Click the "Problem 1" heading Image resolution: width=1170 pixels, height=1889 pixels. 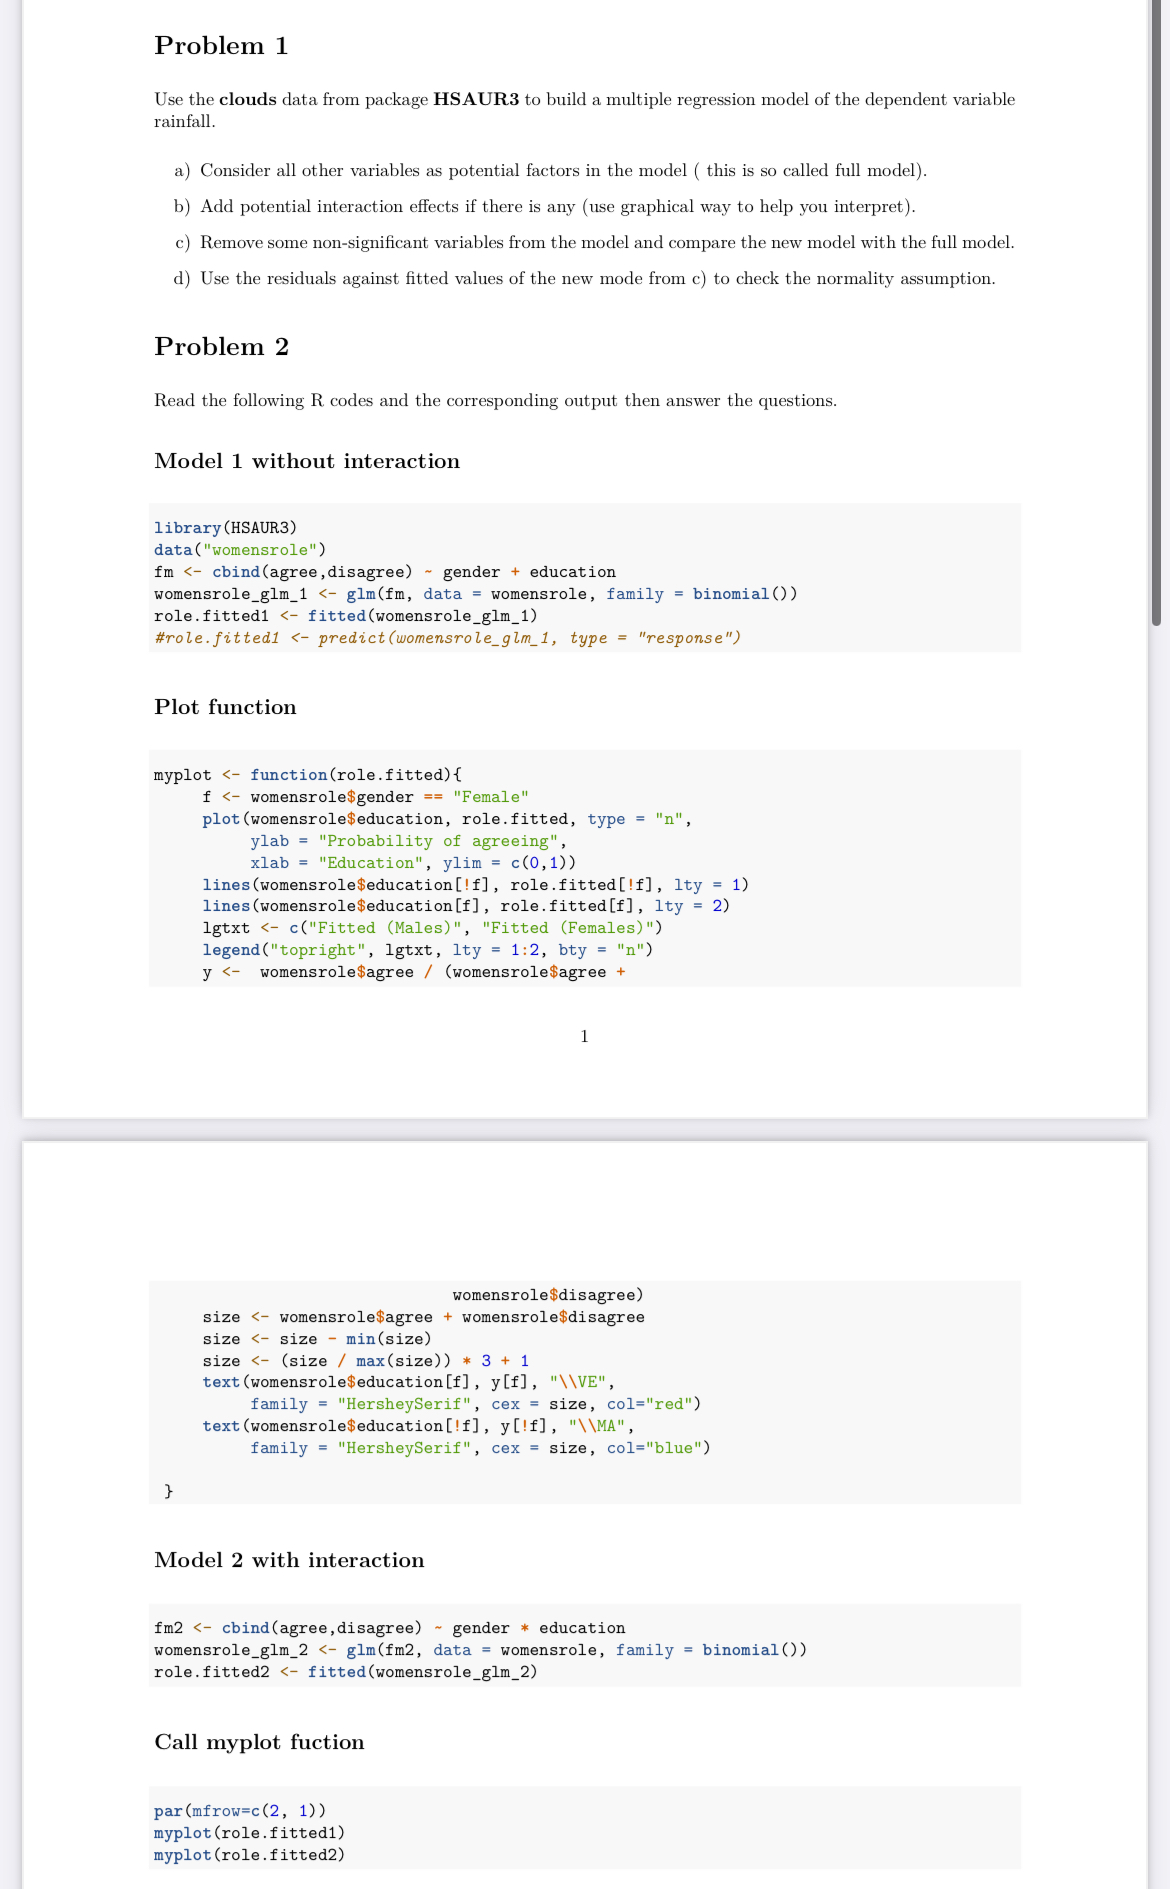point(221,46)
